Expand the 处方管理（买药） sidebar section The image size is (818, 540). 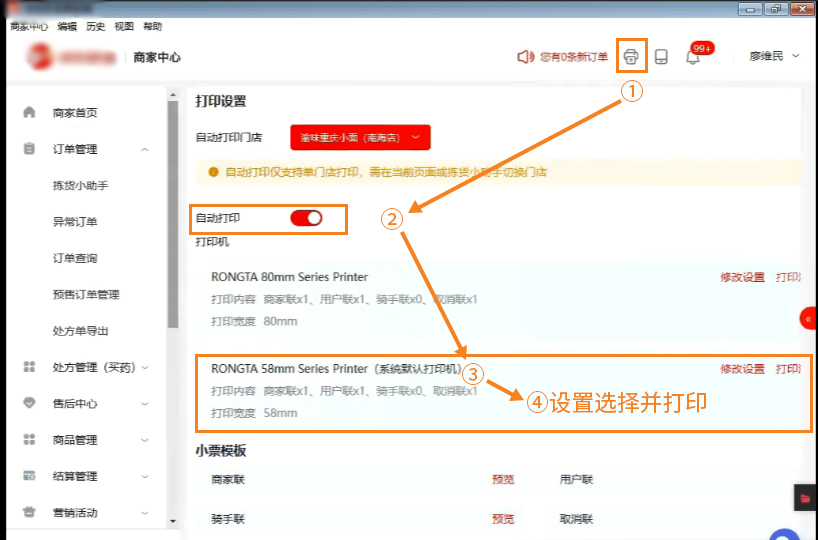145,368
